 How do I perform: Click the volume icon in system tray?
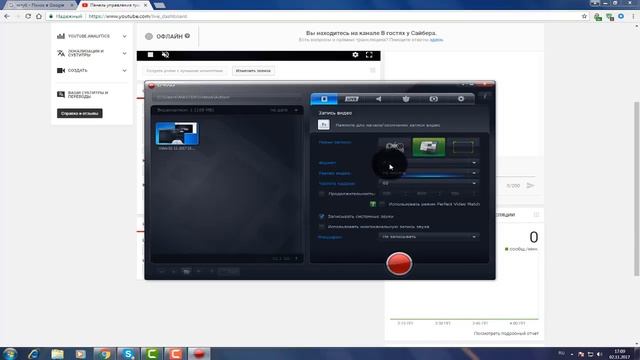pyautogui.click(x=600, y=354)
